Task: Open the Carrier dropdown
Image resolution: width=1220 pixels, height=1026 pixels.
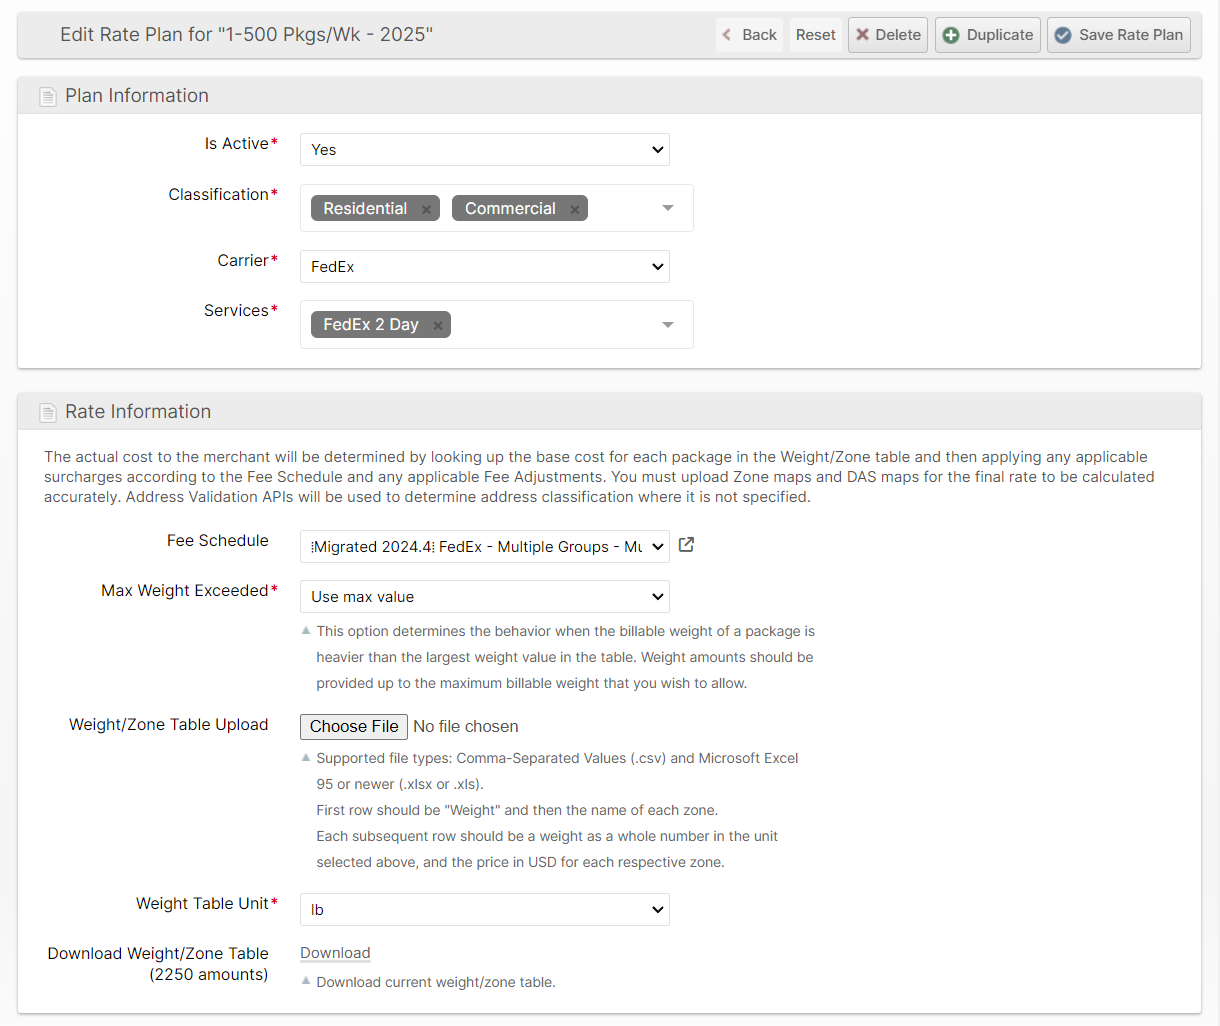Action: tap(484, 267)
